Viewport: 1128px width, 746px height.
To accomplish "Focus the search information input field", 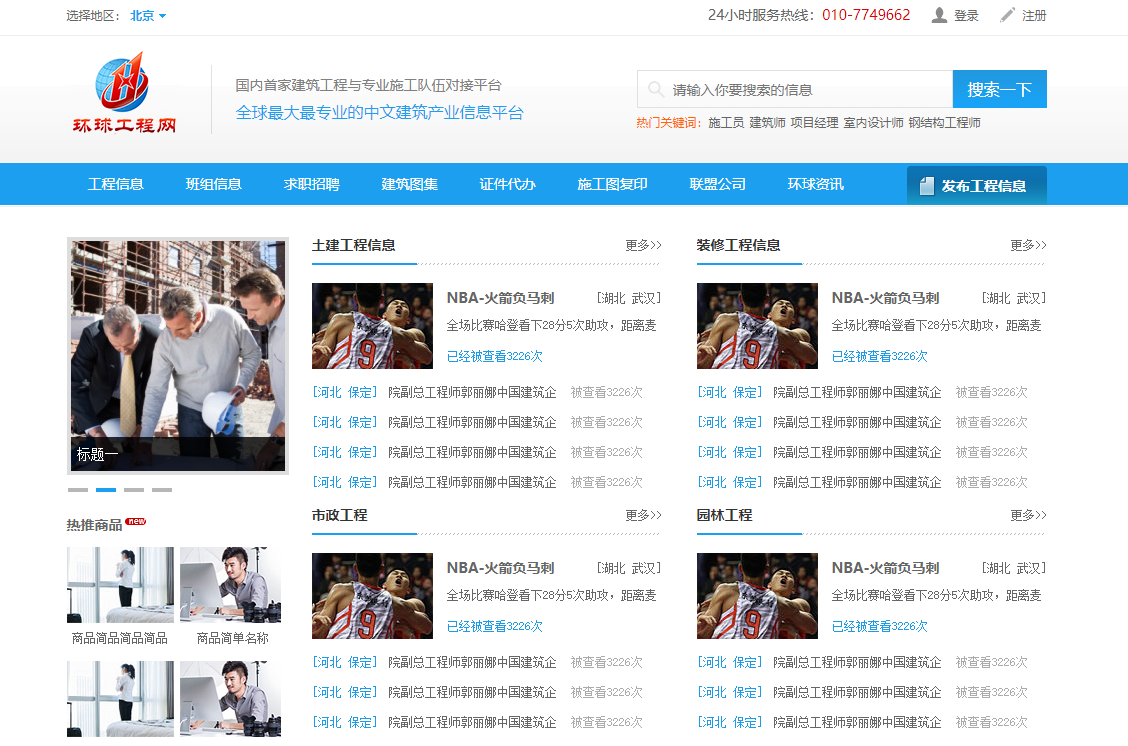I will pyautogui.click(x=805, y=89).
